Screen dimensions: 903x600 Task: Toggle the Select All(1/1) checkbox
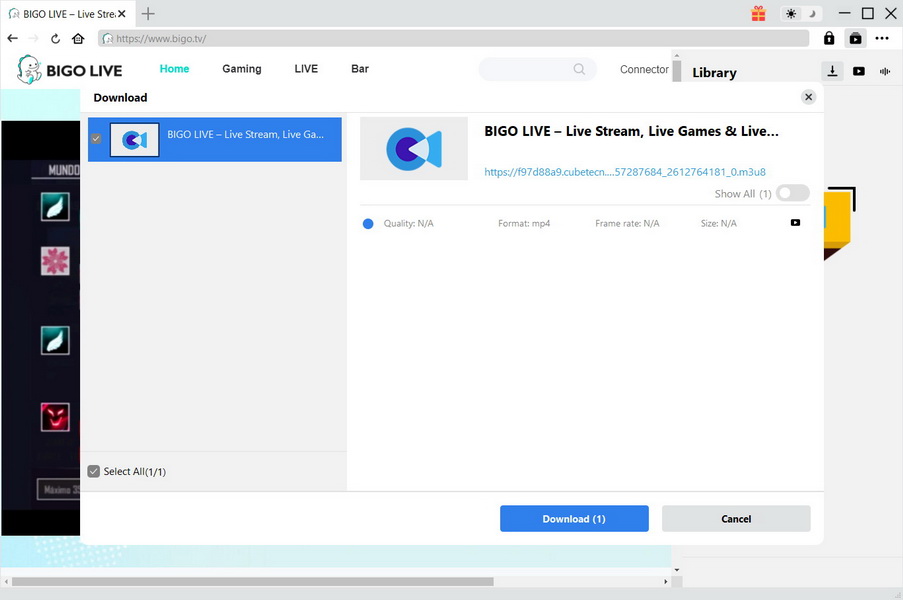(93, 472)
